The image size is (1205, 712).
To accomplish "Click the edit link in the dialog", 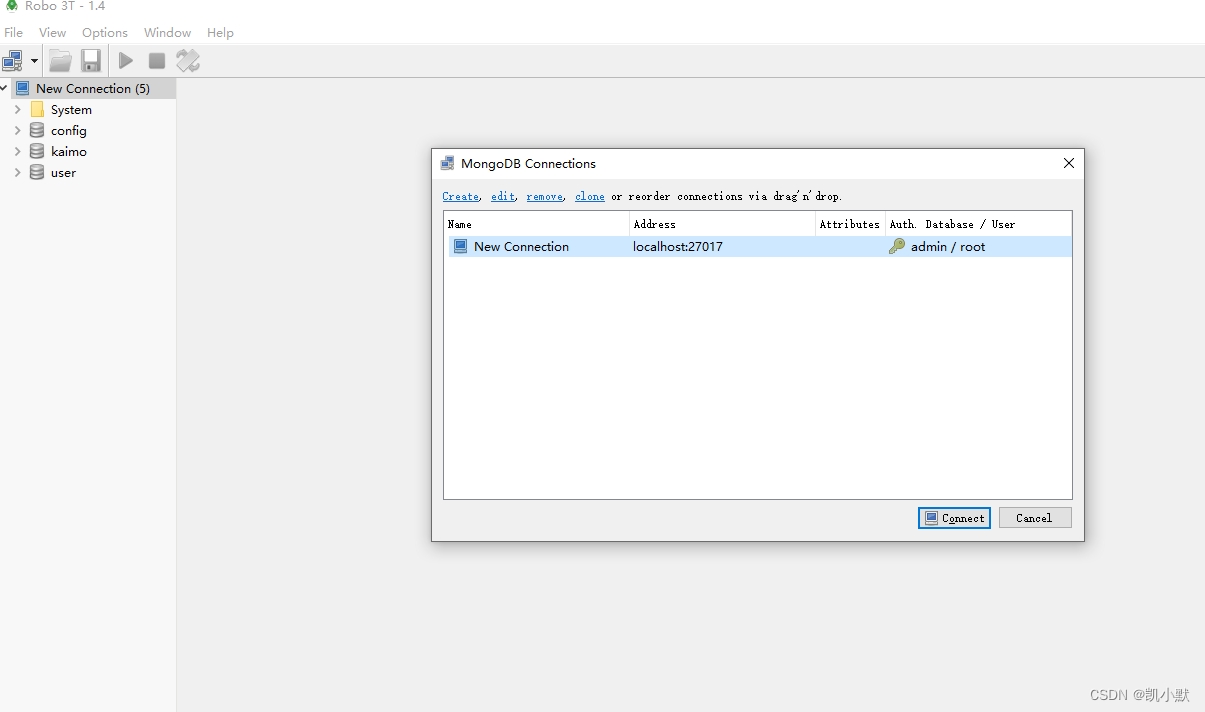I will coord(503,196).
